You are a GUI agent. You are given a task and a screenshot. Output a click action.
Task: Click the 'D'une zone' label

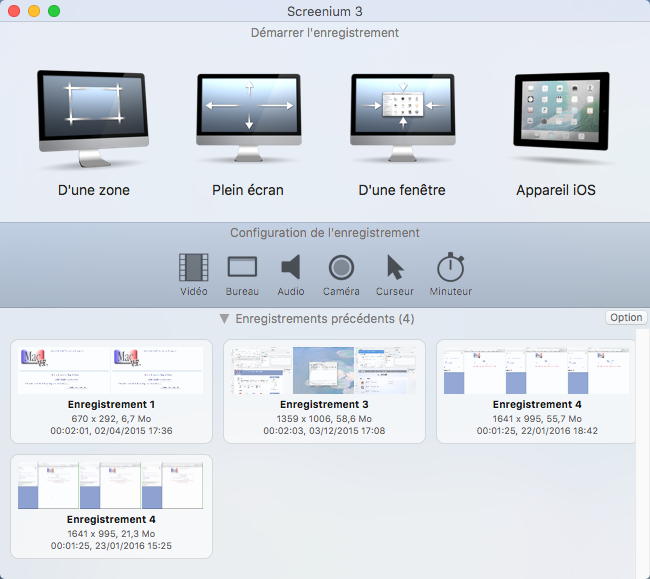point(94,190)
